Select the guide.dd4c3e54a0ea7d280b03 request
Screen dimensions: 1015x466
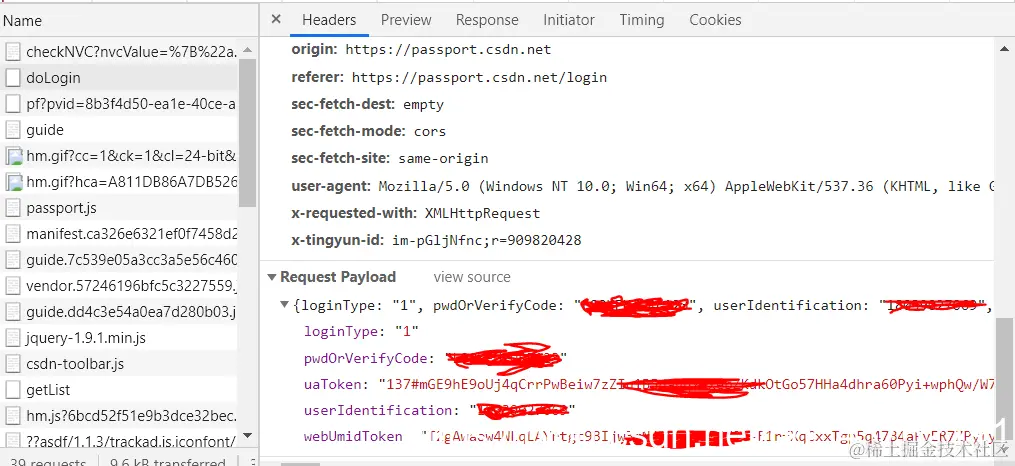[x=120, y=312]
